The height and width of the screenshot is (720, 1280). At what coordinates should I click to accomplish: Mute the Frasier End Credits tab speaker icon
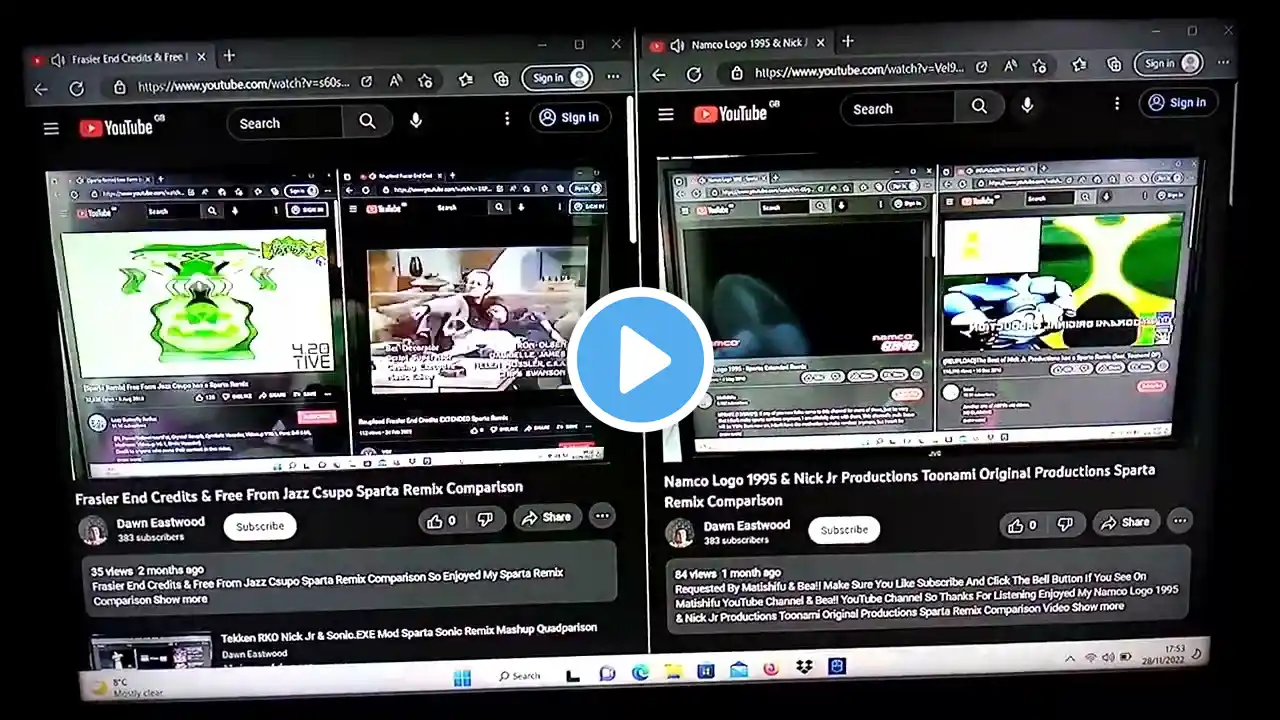tap(57, 60)
